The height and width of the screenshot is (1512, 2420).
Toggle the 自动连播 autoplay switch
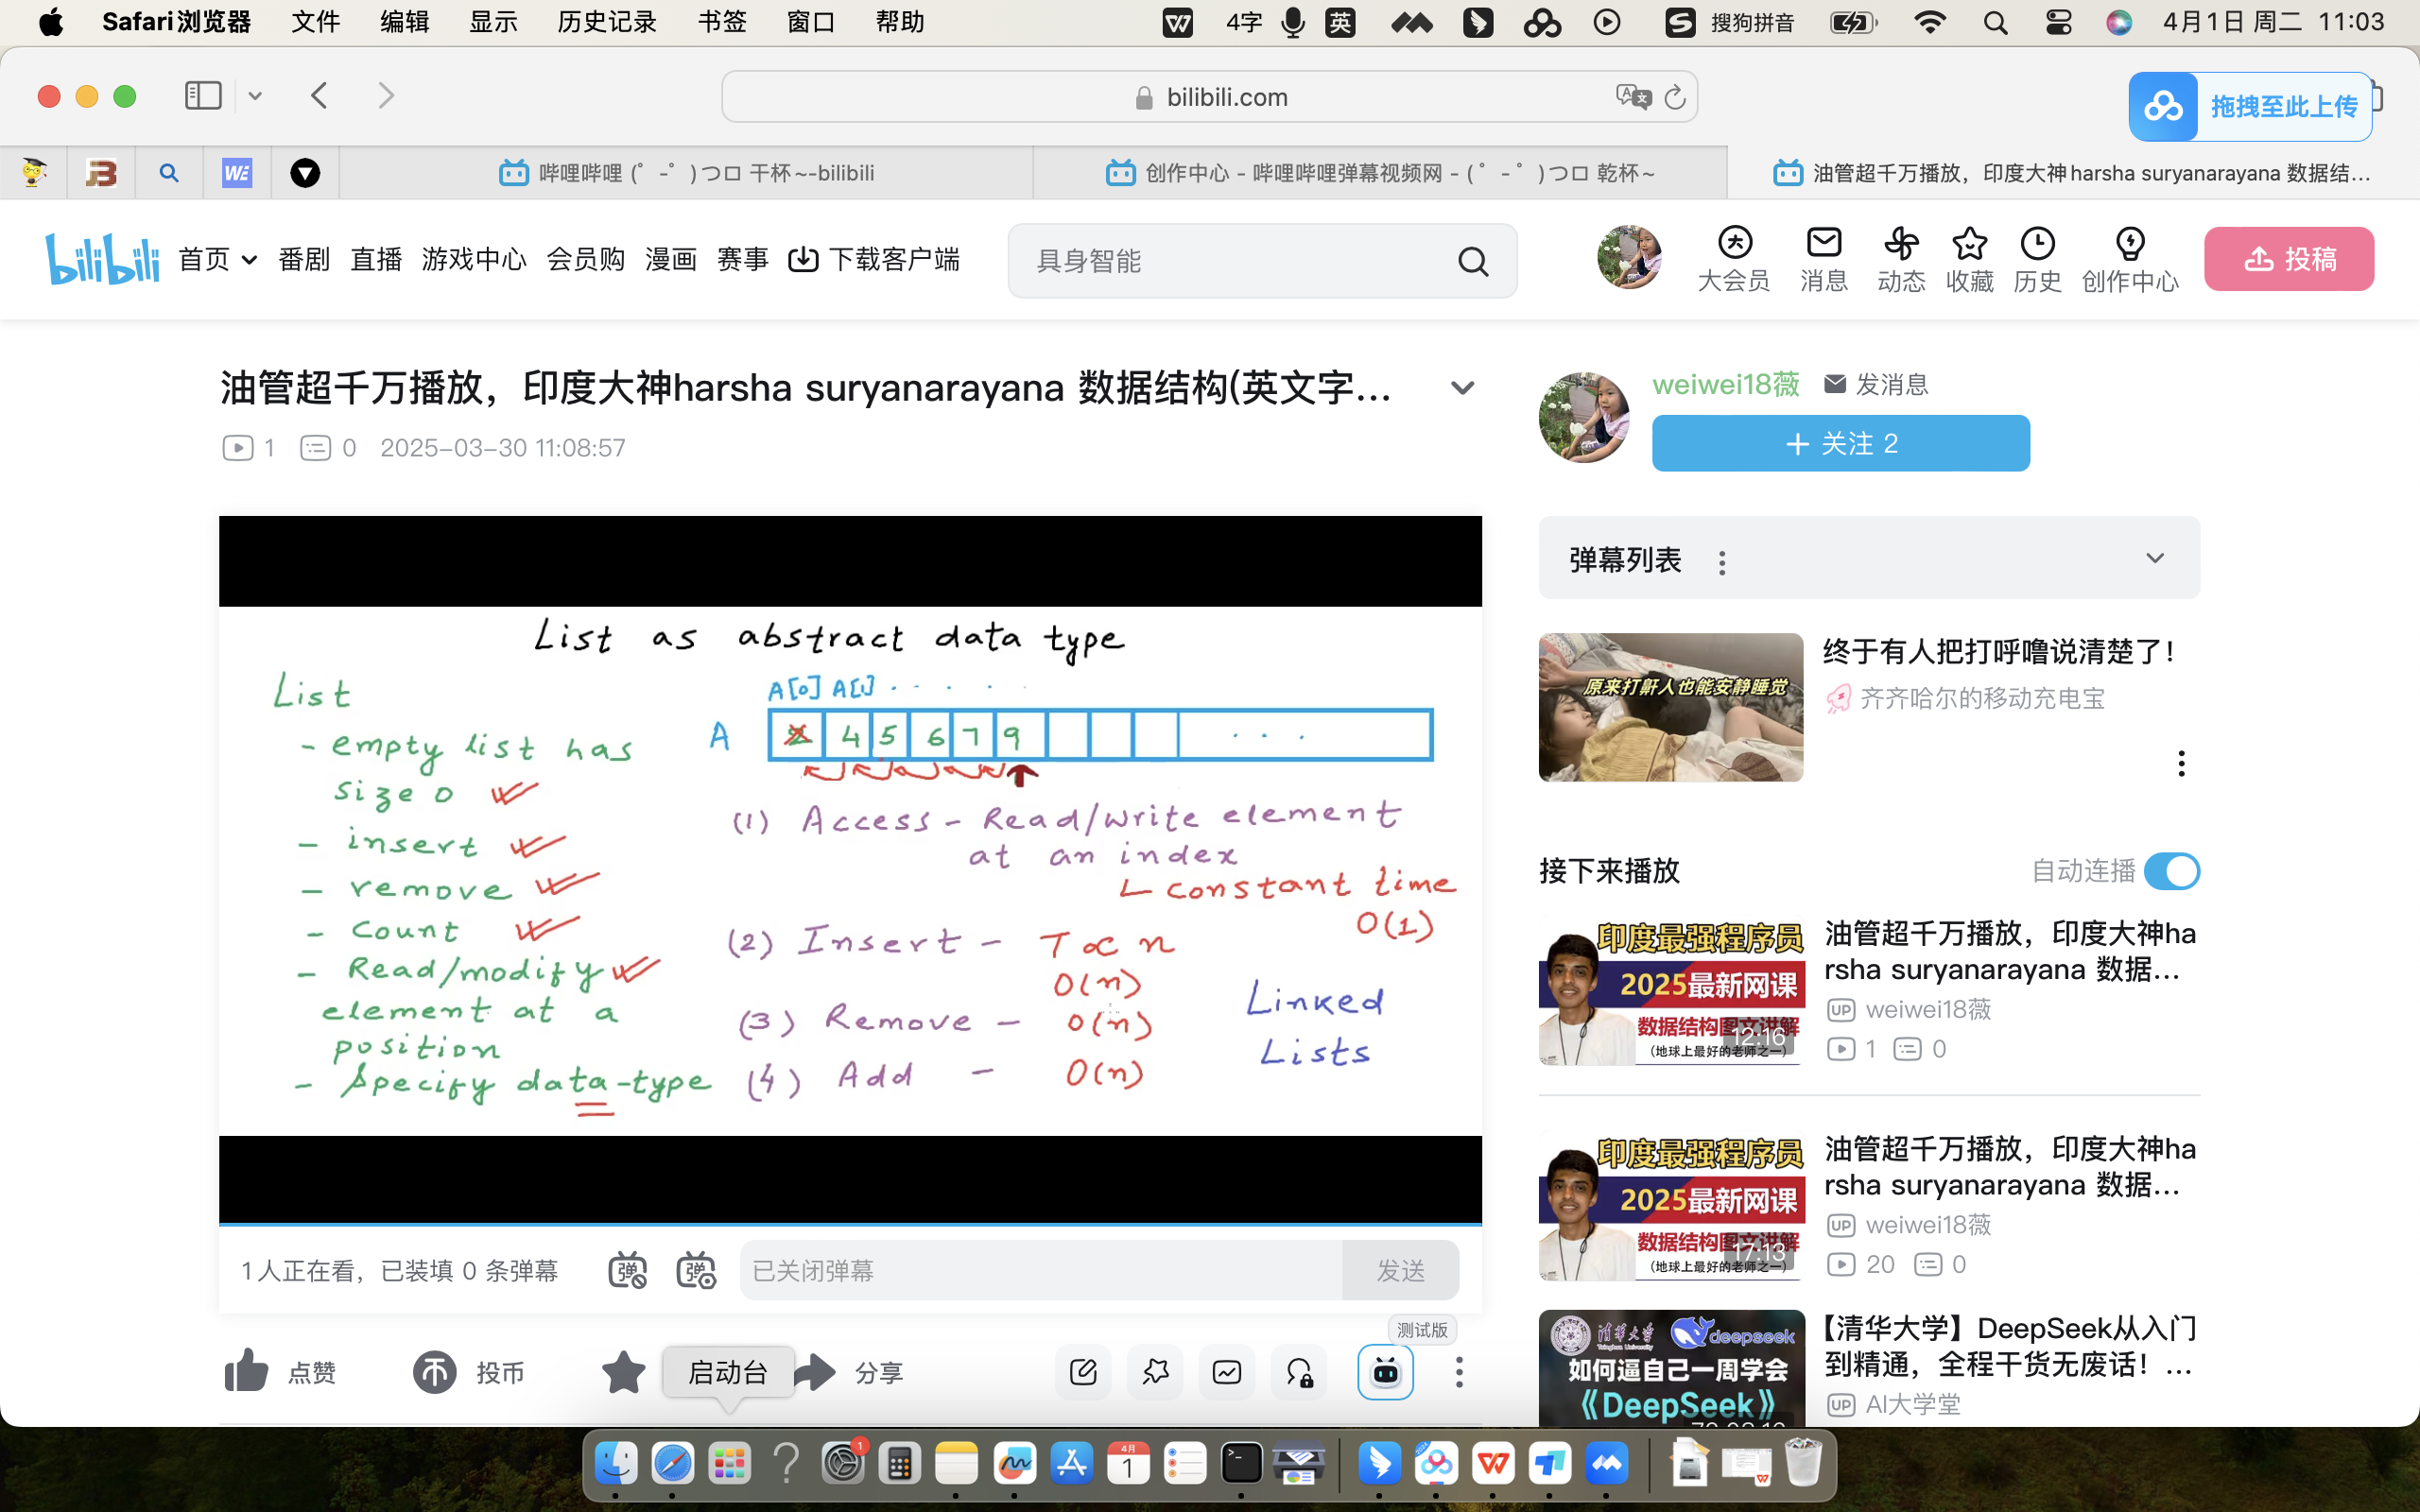pyautogui.click(x=2171, y=871)
